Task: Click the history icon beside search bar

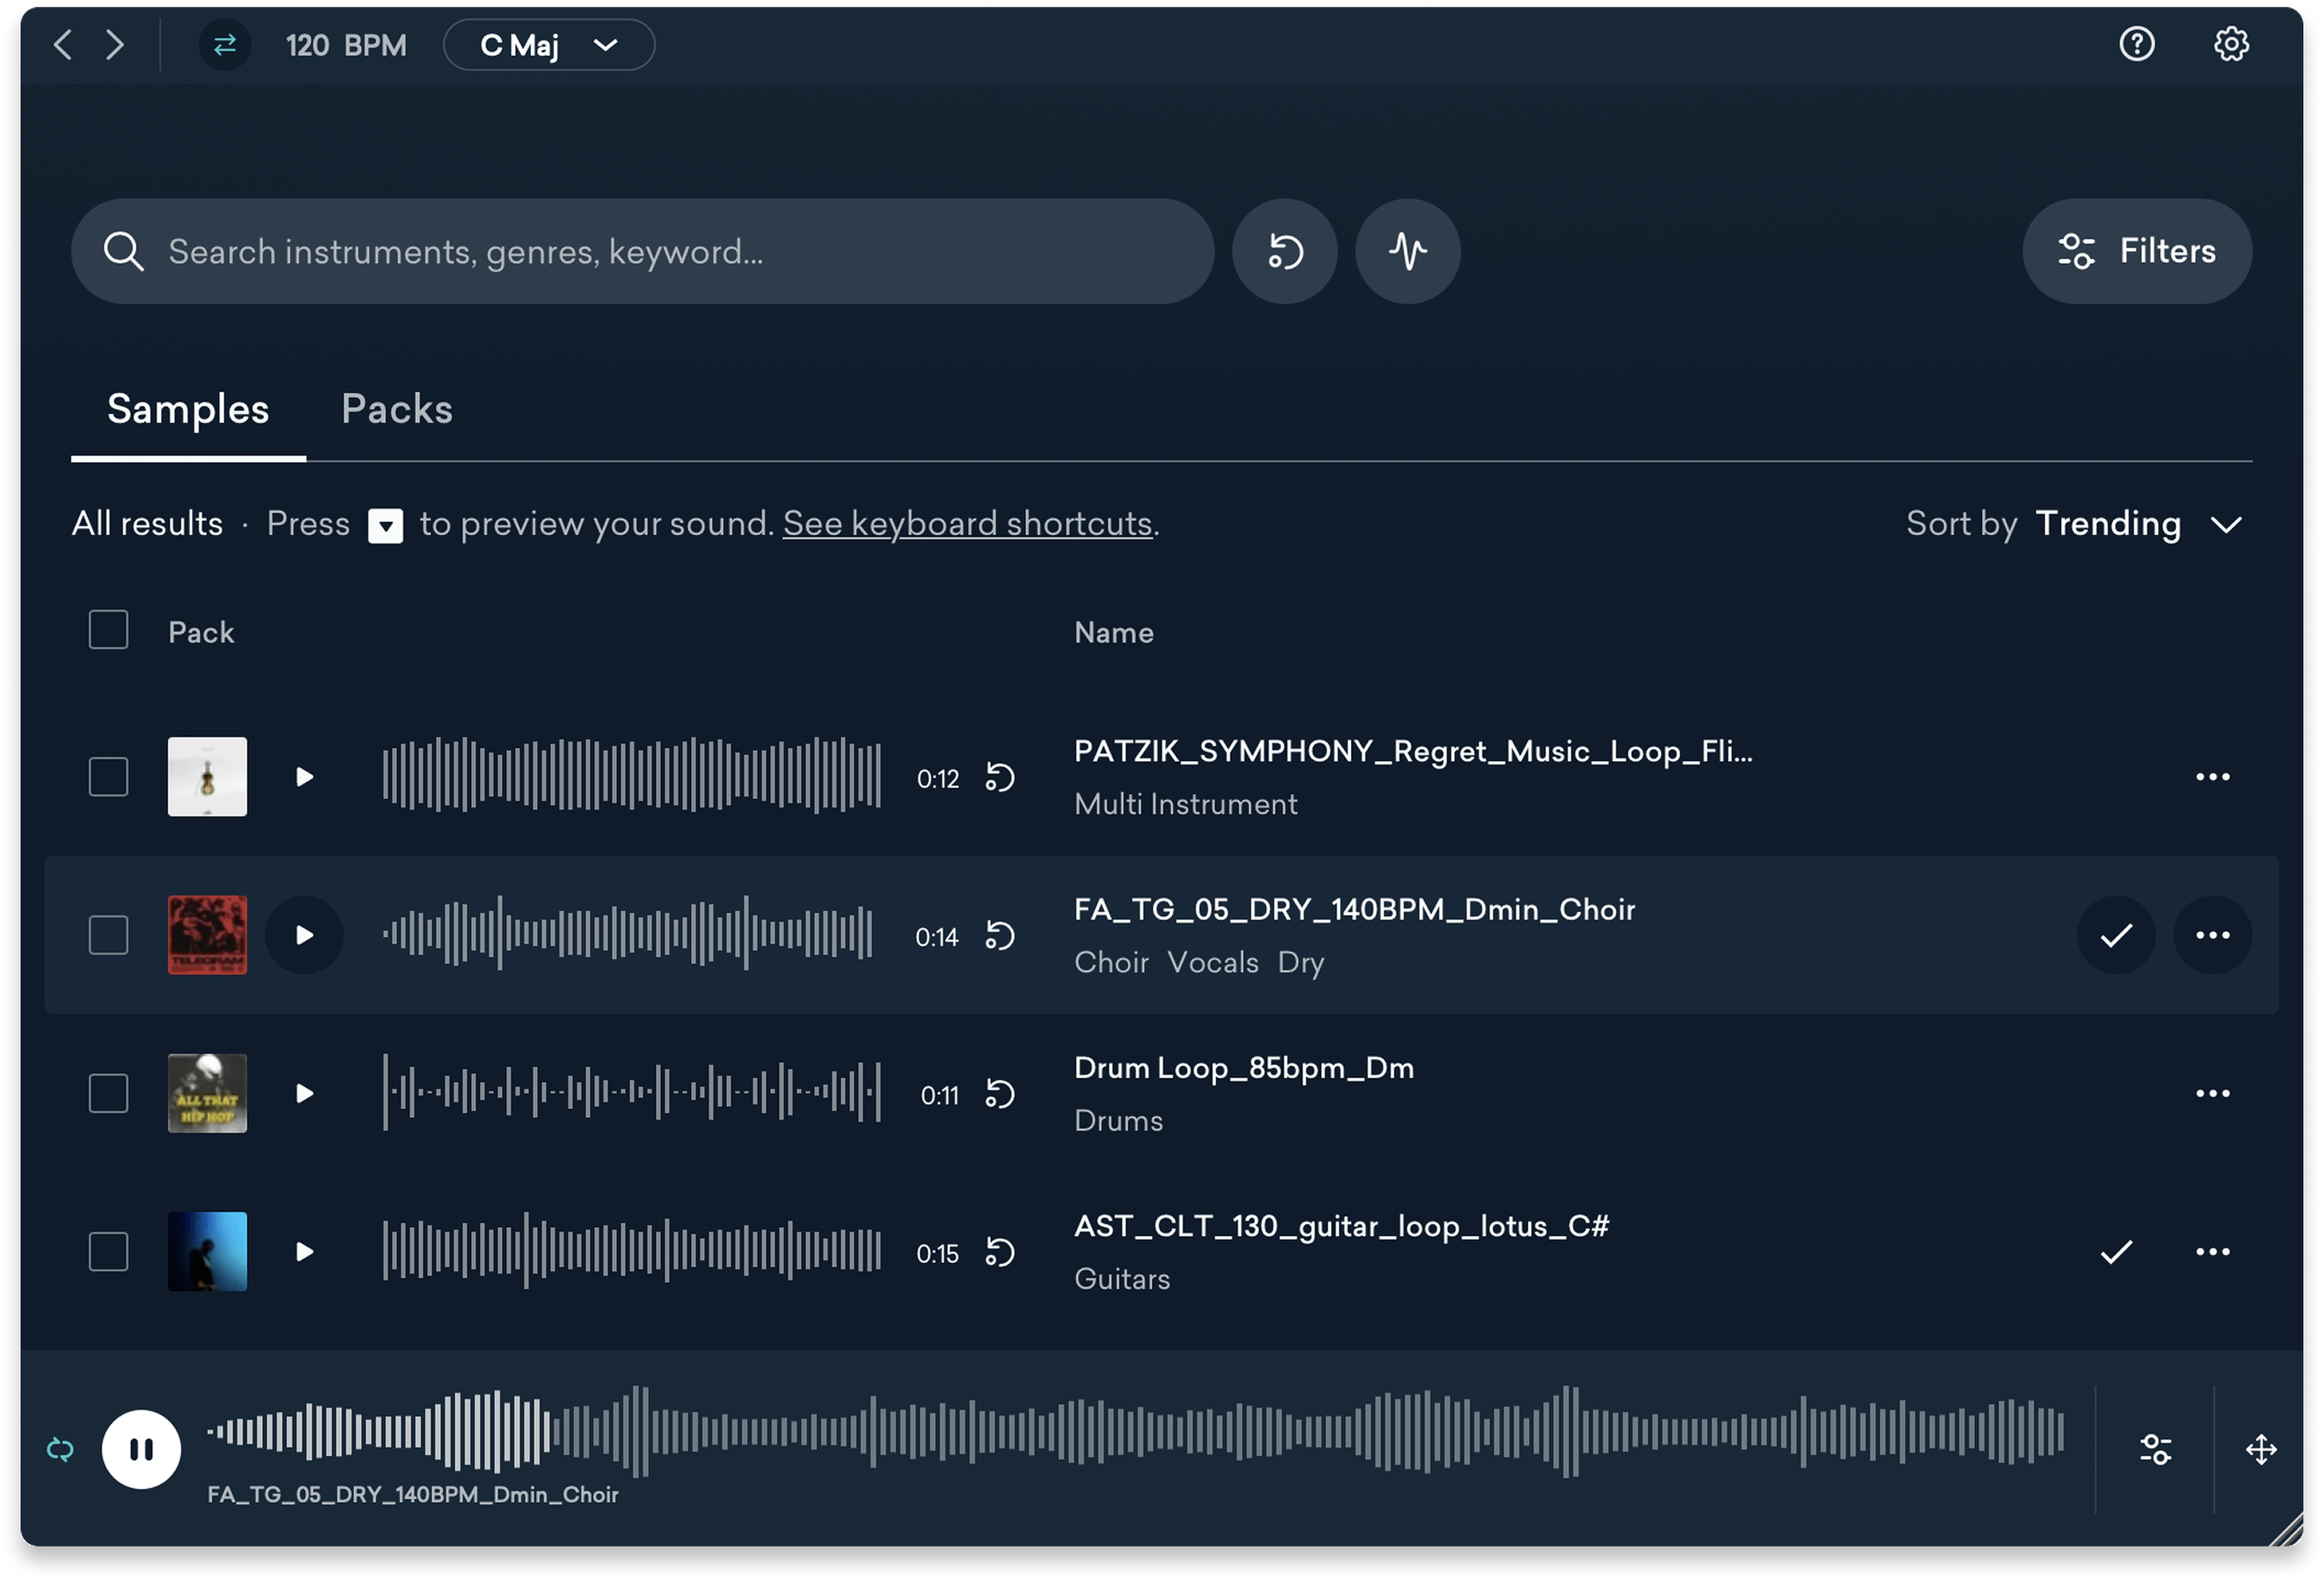Action: [1285, 251]
